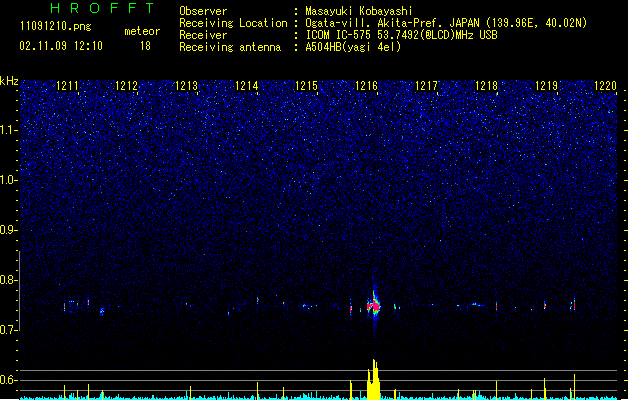Click the meteor count value 18

145,46
